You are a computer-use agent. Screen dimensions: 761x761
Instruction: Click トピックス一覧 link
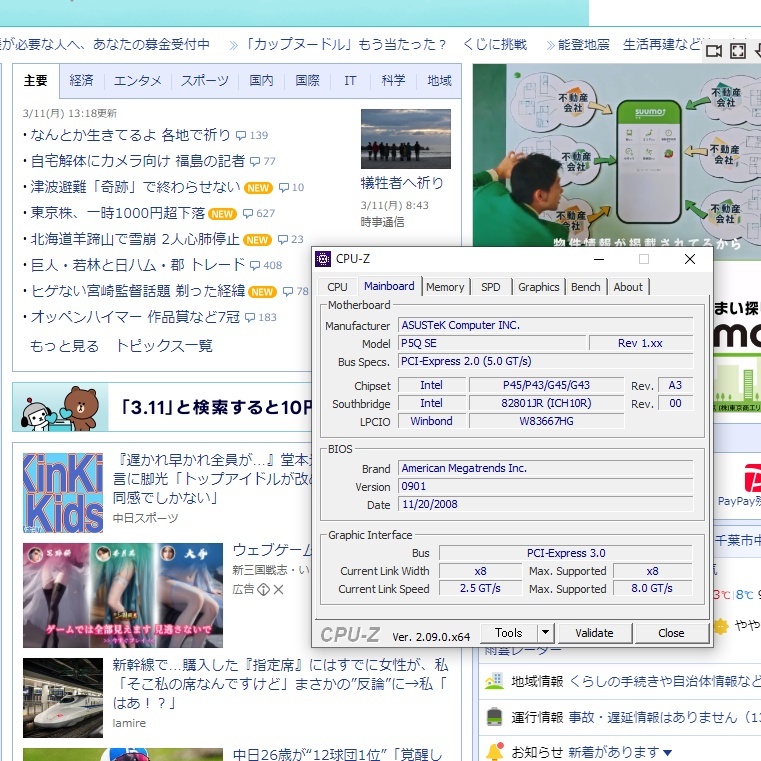(x=164, y=346)
